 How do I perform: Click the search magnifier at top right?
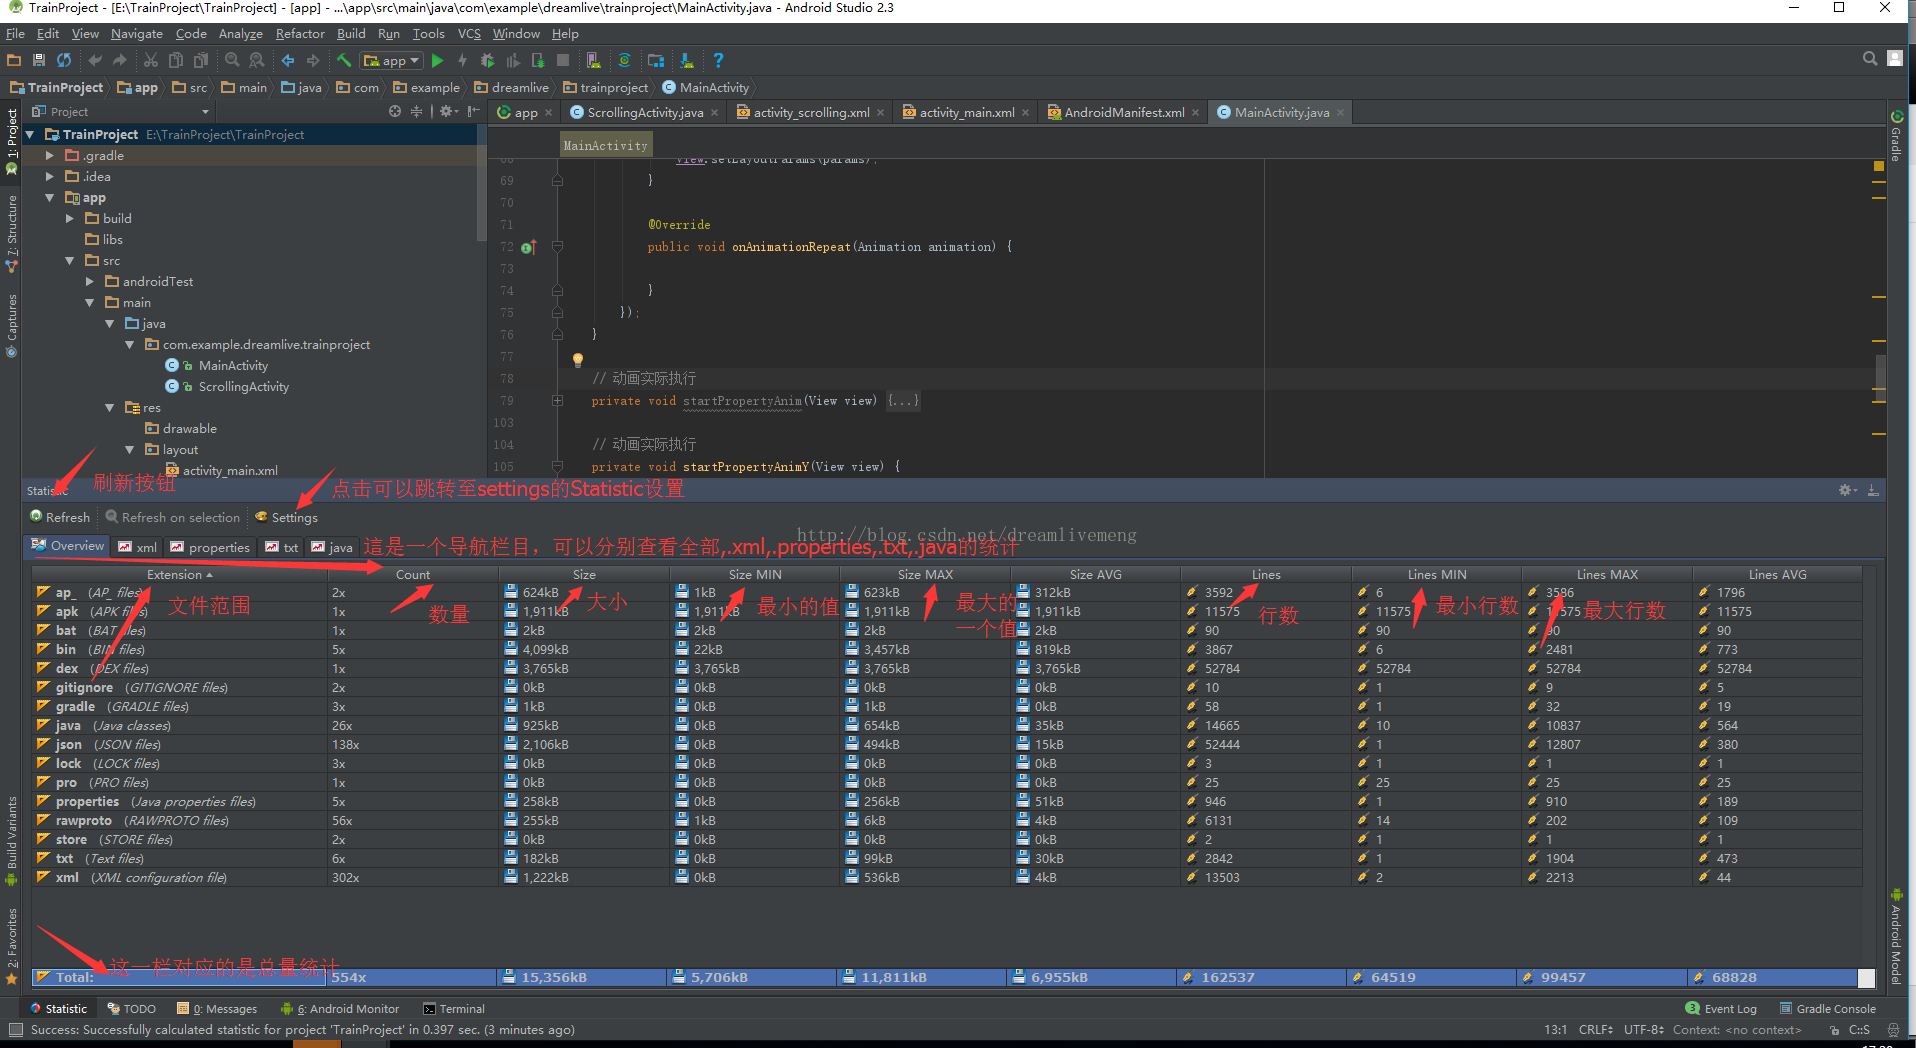pyautogui.click(x=1869, y=59)
